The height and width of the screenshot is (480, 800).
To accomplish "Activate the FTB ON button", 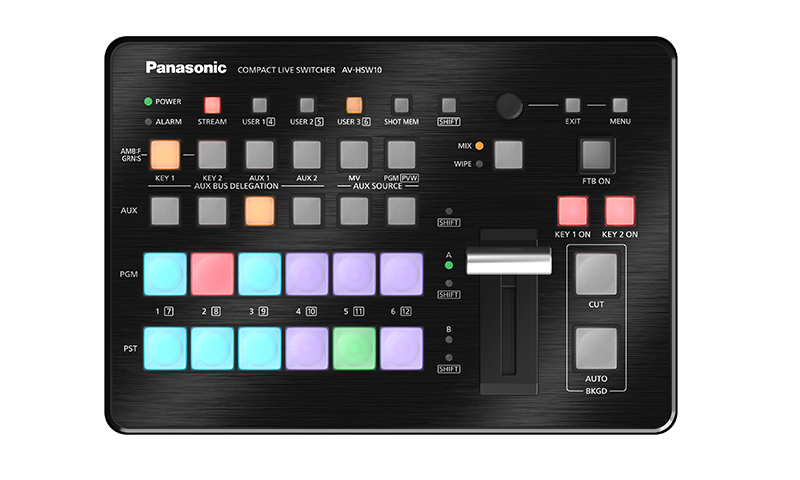I will [596, 155].
